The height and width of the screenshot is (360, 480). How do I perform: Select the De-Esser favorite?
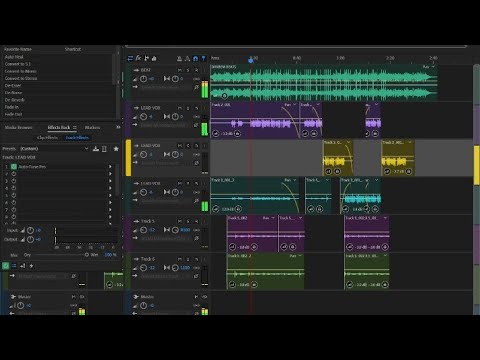click(13, 85)
